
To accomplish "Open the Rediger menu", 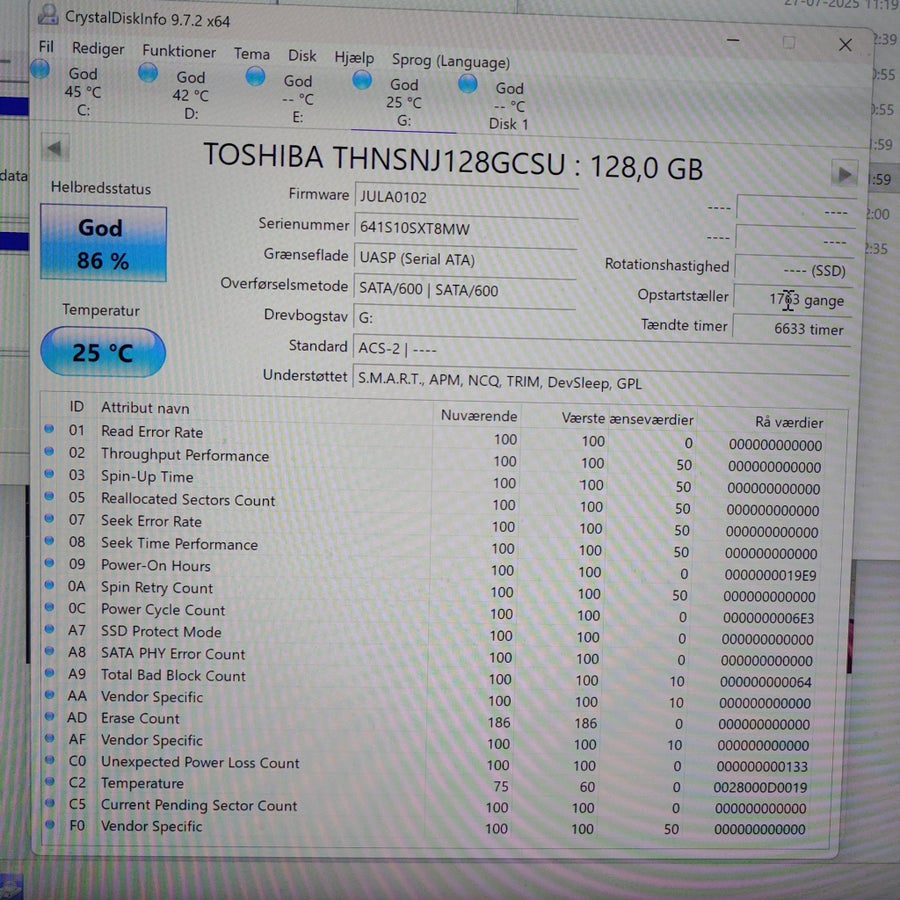I will (x=98, y=49).
